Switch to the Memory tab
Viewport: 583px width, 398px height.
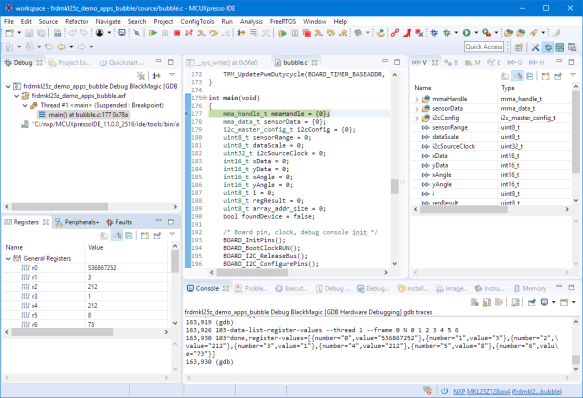tap(530, 288)
